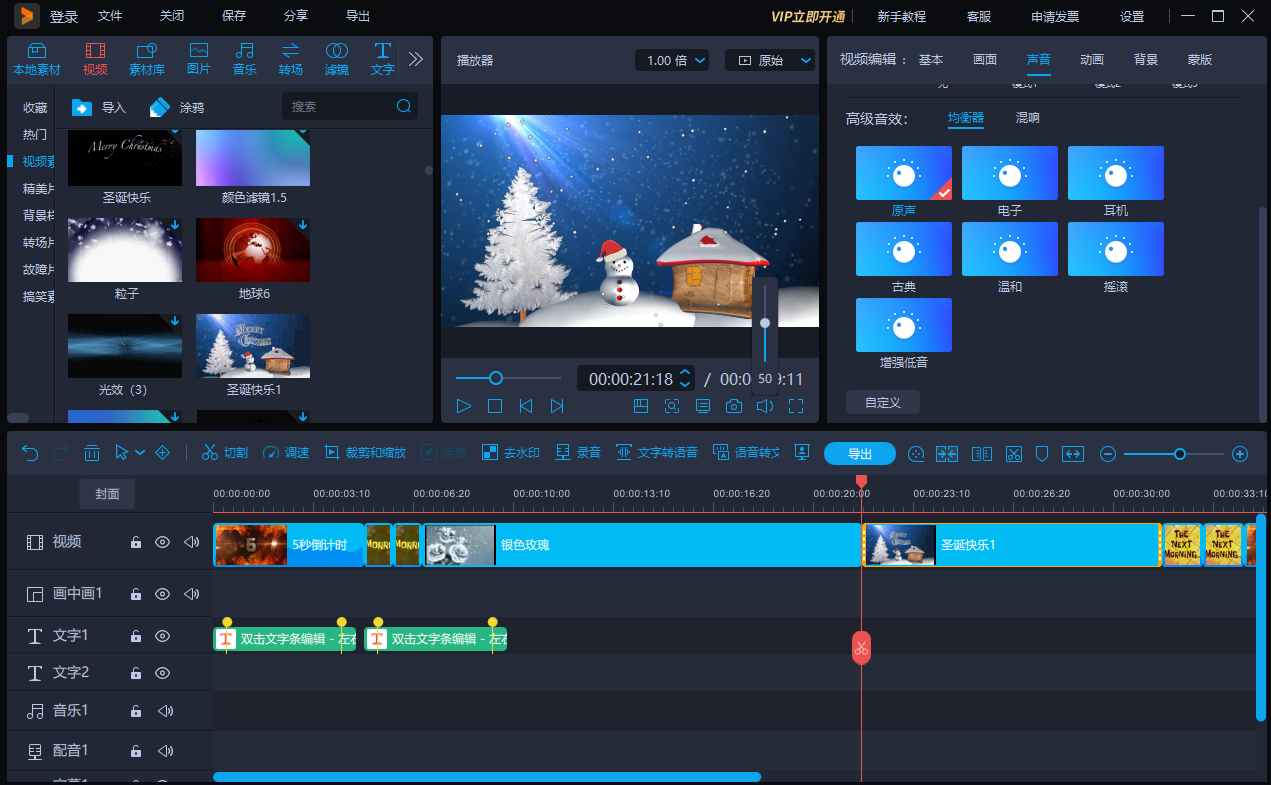
Task: Expand hidden media panels with the chevron
Action: (415, 58)
